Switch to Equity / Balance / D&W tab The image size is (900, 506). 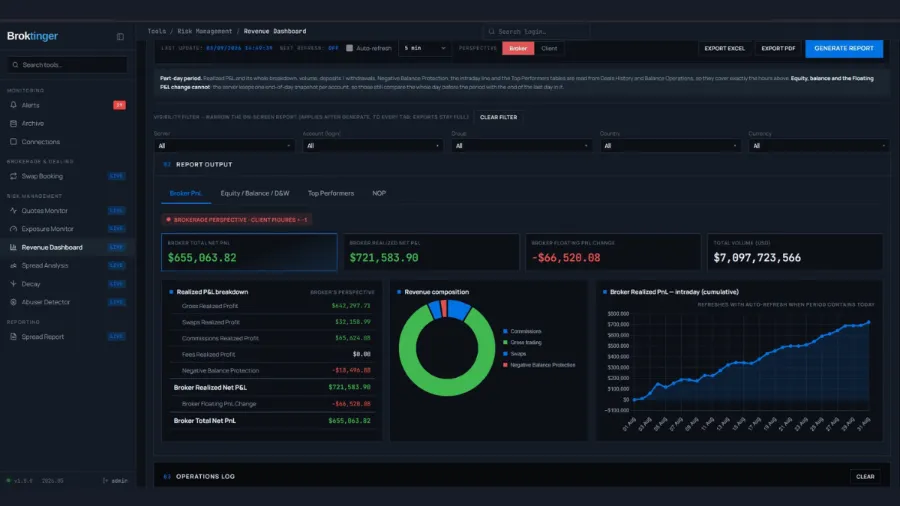(255, 193)
